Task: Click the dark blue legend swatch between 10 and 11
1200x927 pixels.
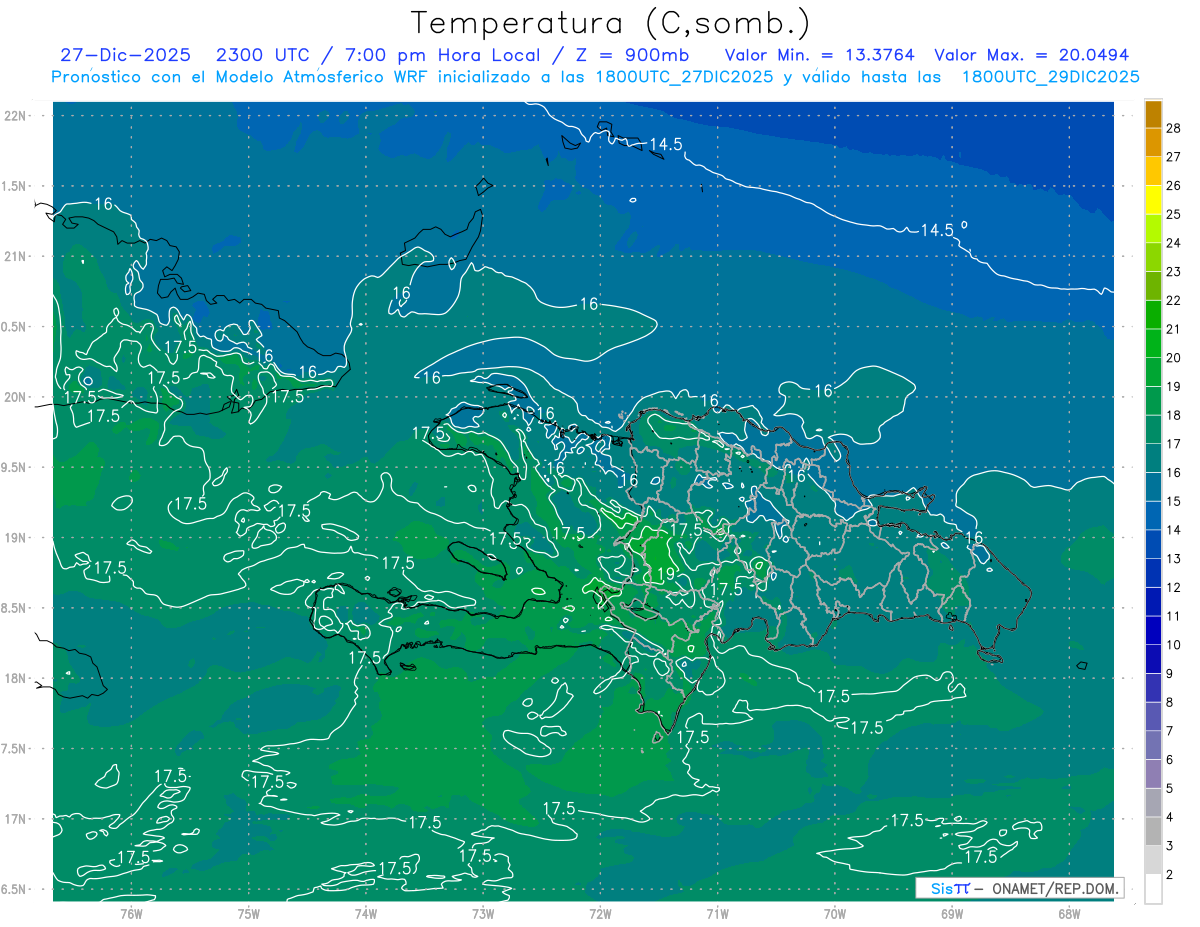Action: (x=1153, y=631)
